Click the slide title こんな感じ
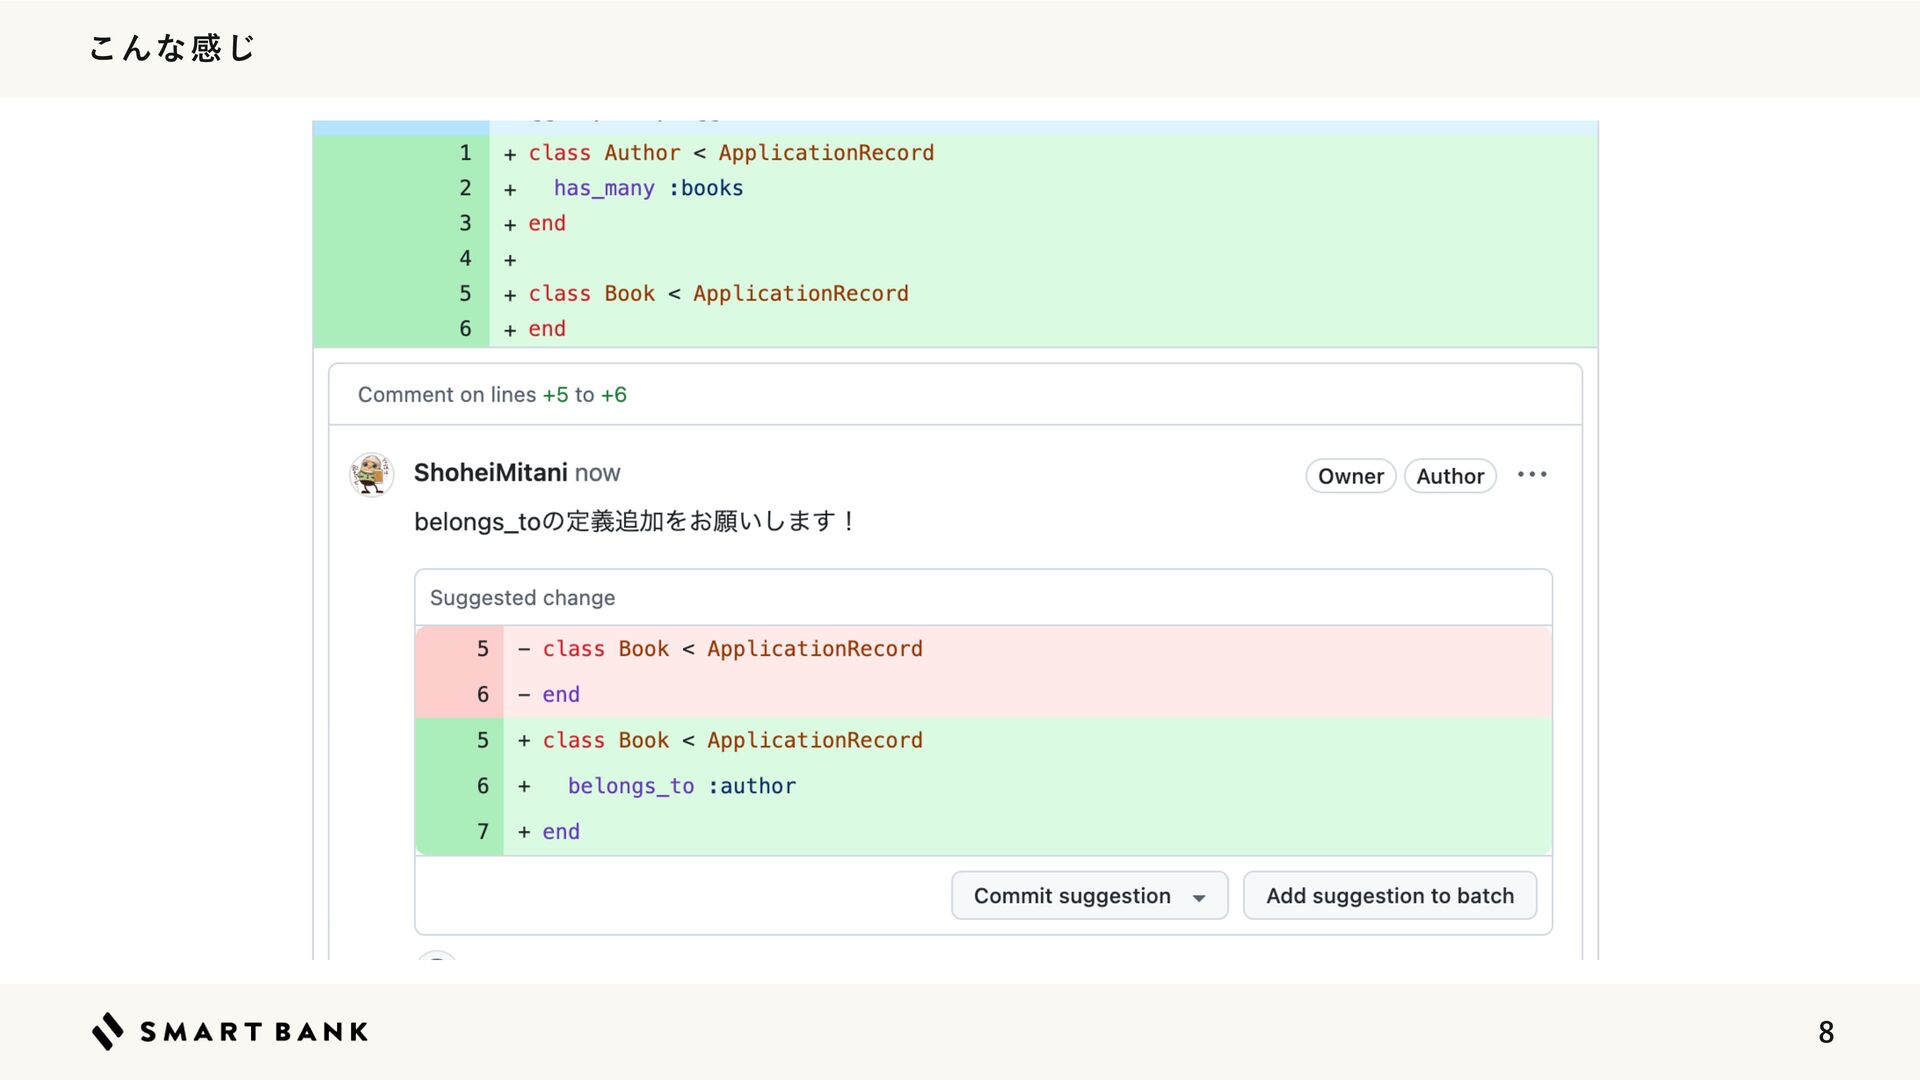1920x1080 pixels. 172,48
